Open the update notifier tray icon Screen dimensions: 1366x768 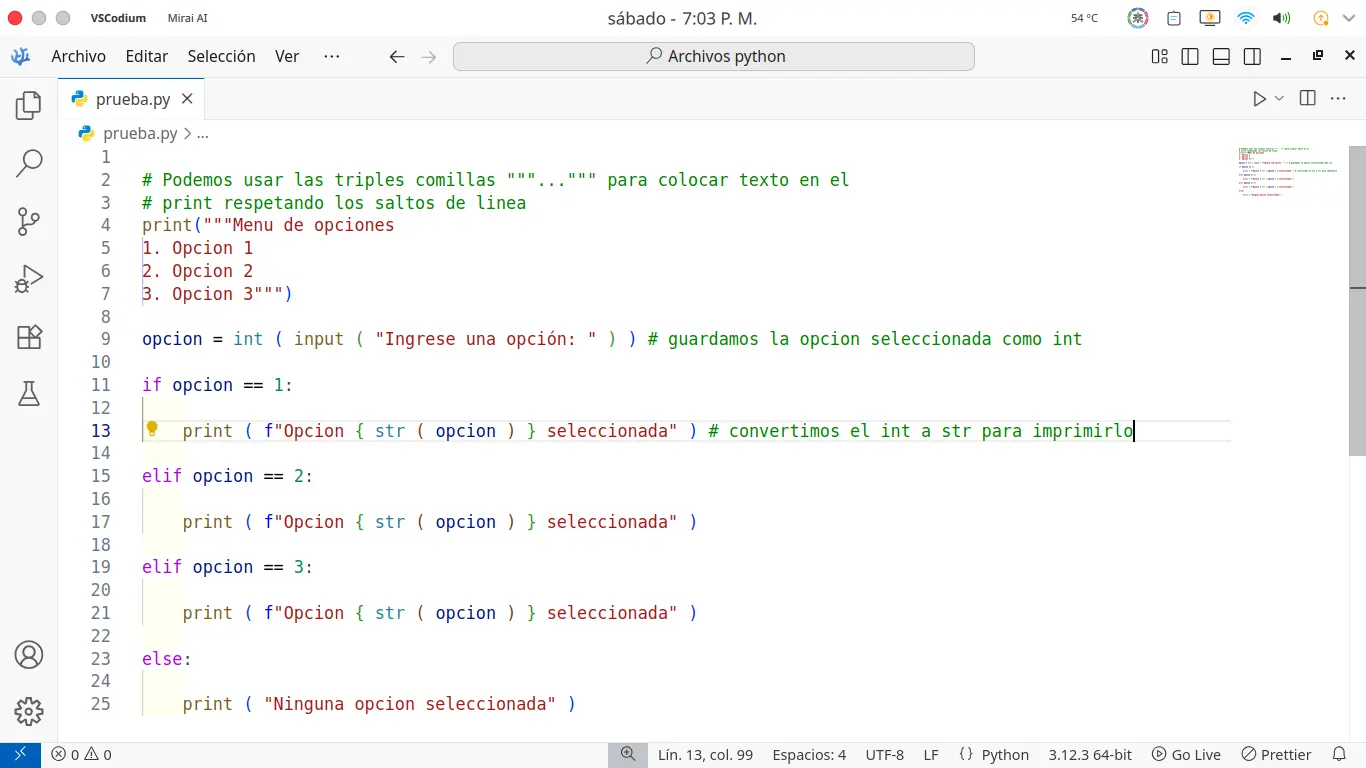pos(1320,18)
